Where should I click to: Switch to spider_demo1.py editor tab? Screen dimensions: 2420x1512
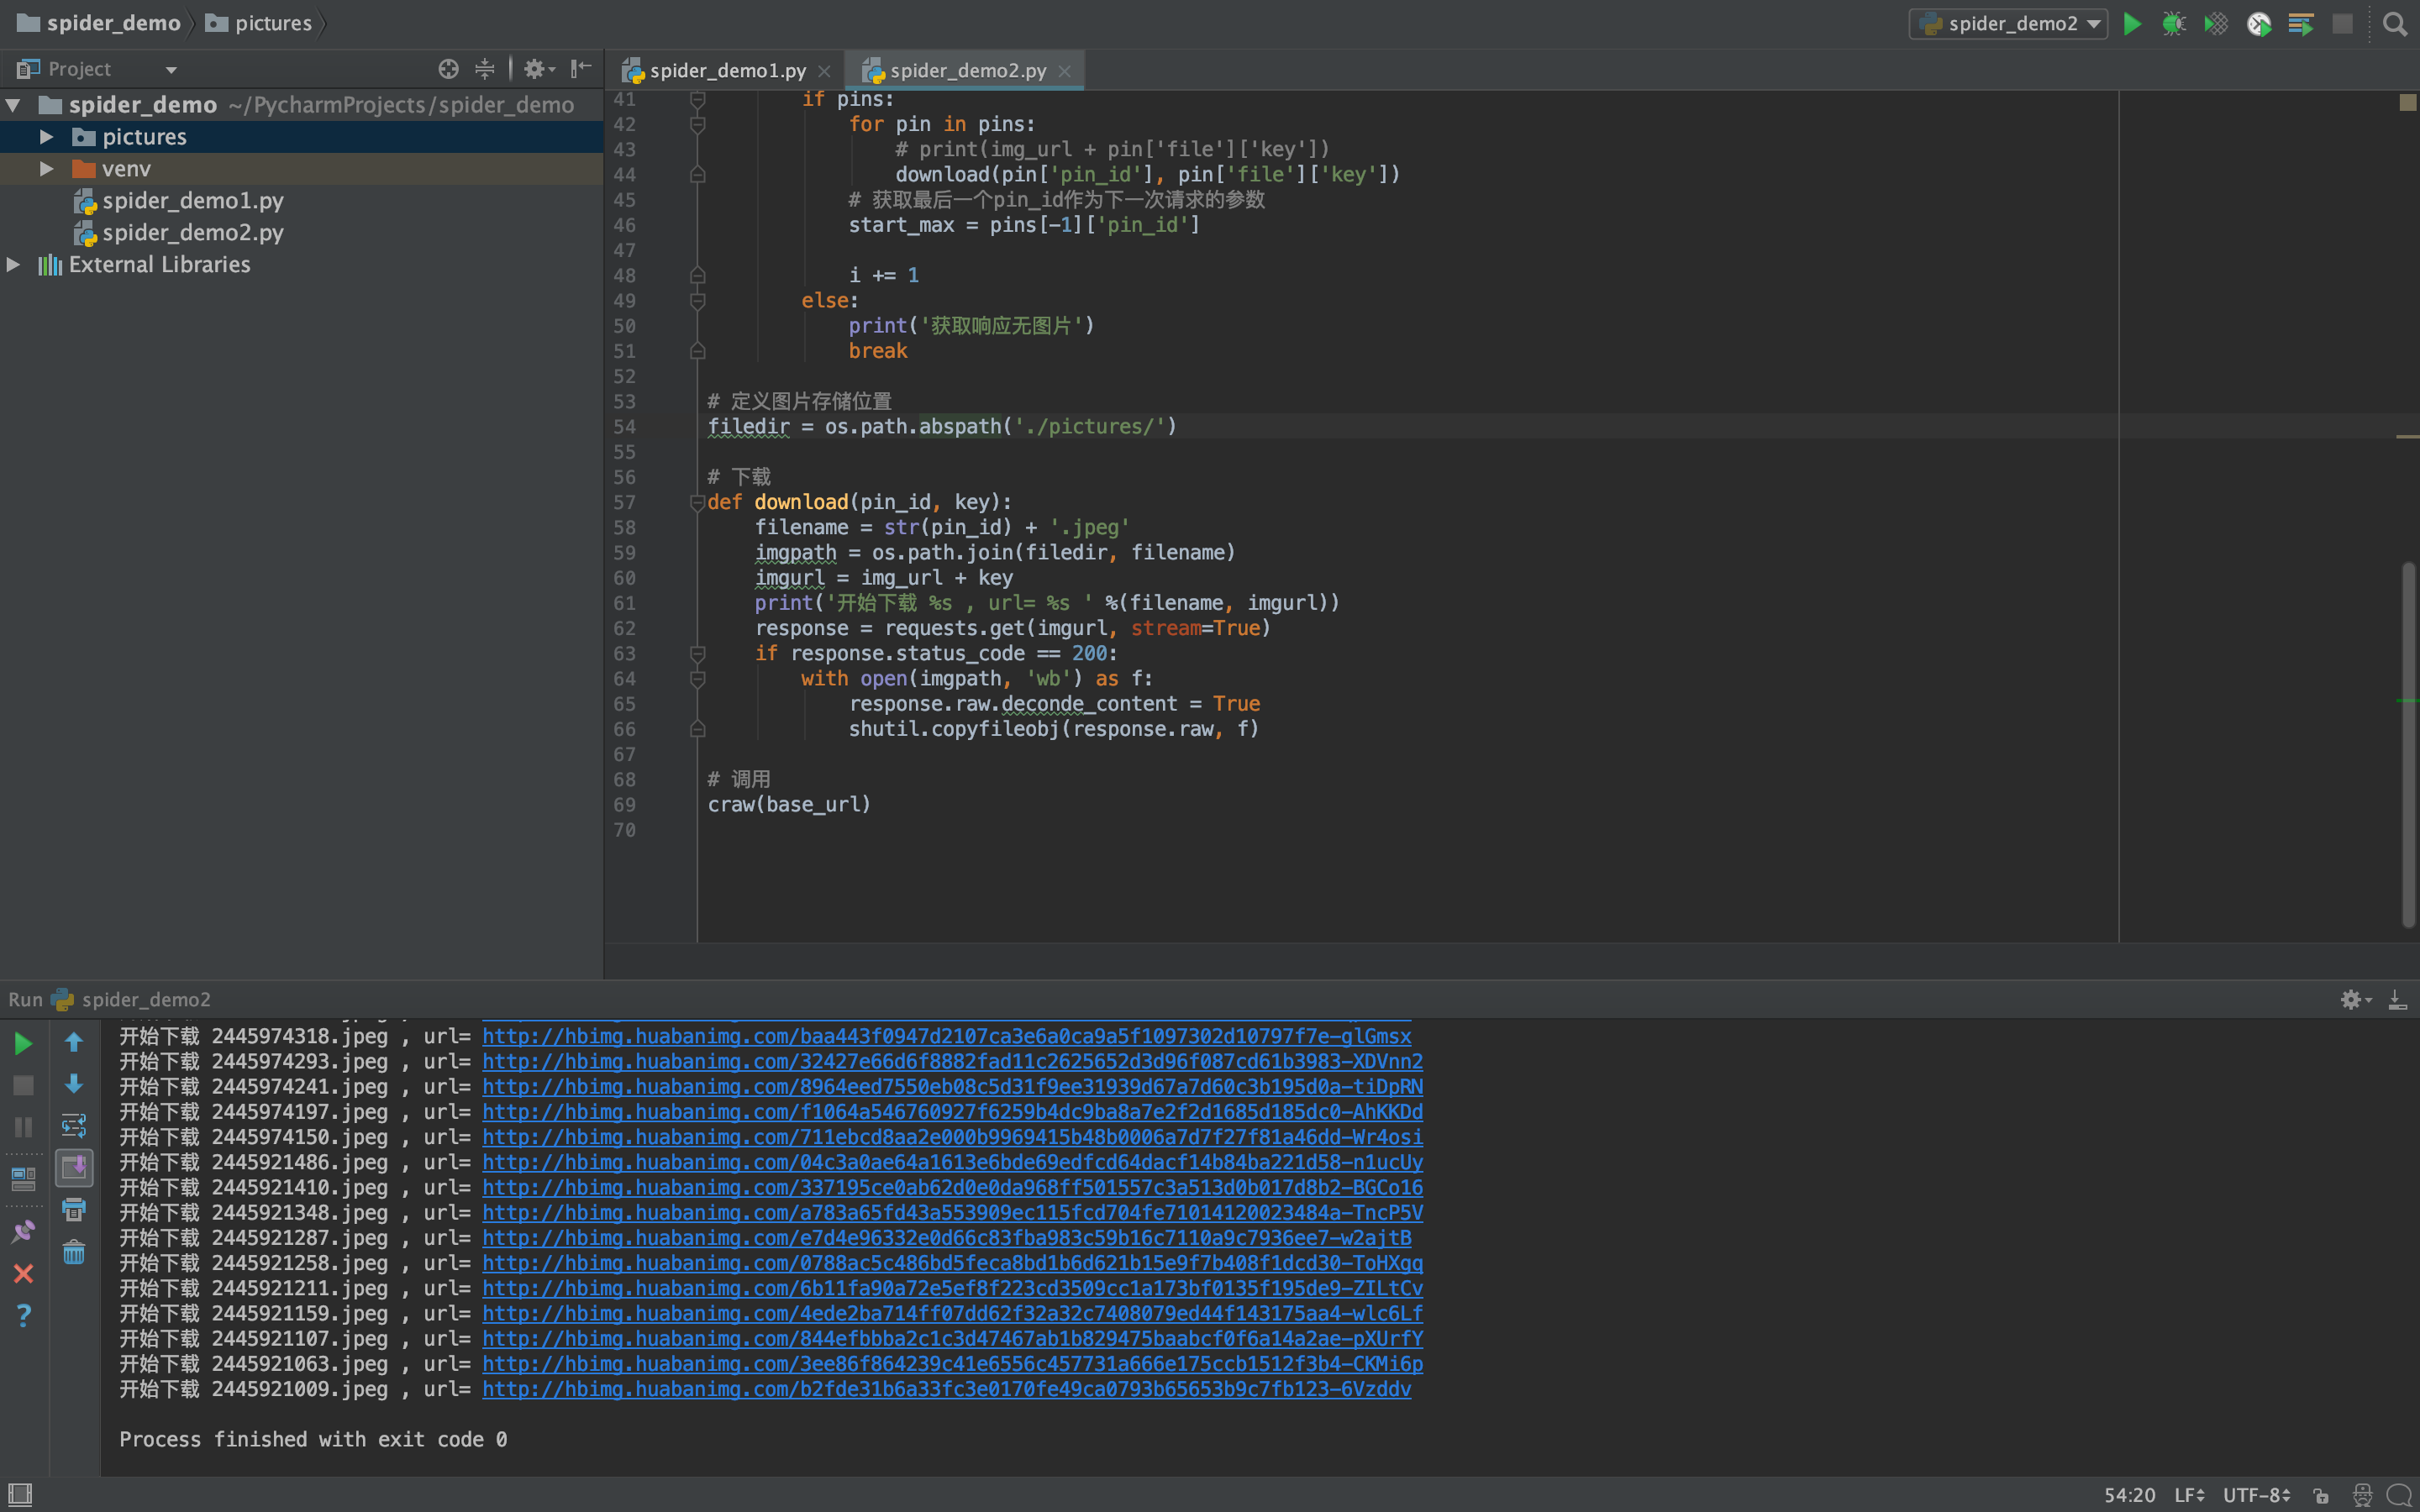pyautogui.click(x=727, y=71)
